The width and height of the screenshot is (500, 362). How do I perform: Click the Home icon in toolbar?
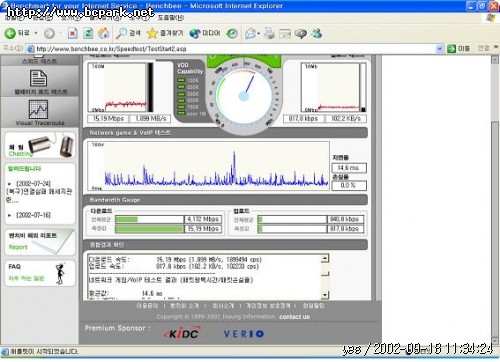click(x=104, y=33)
